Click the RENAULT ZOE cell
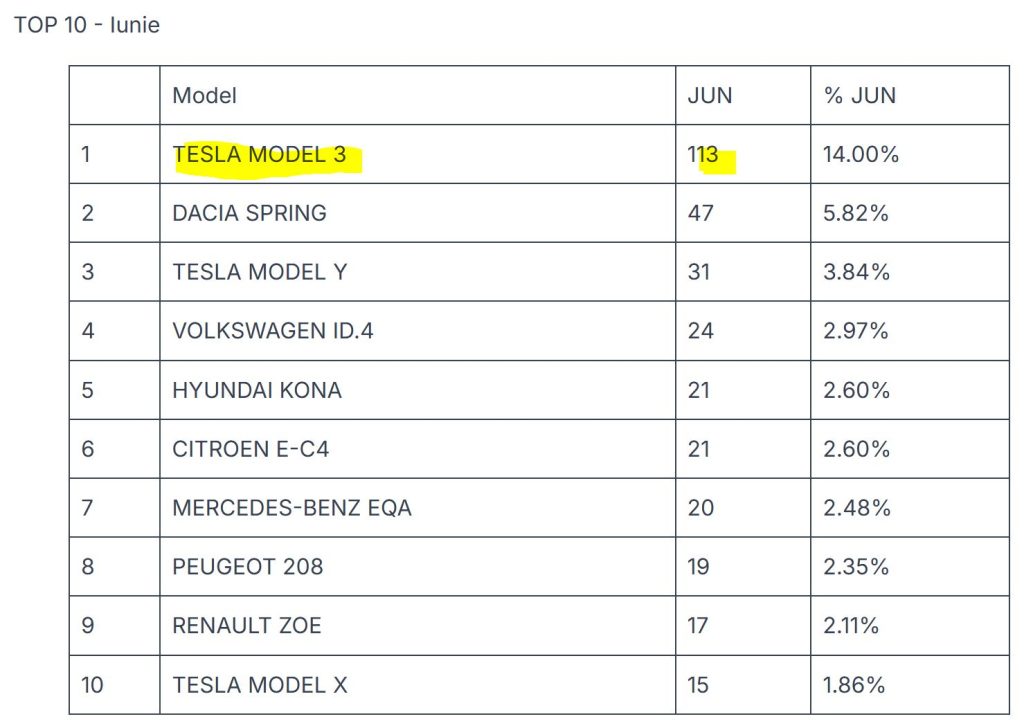Screen dimensions: 1024x728 [246, 626]
